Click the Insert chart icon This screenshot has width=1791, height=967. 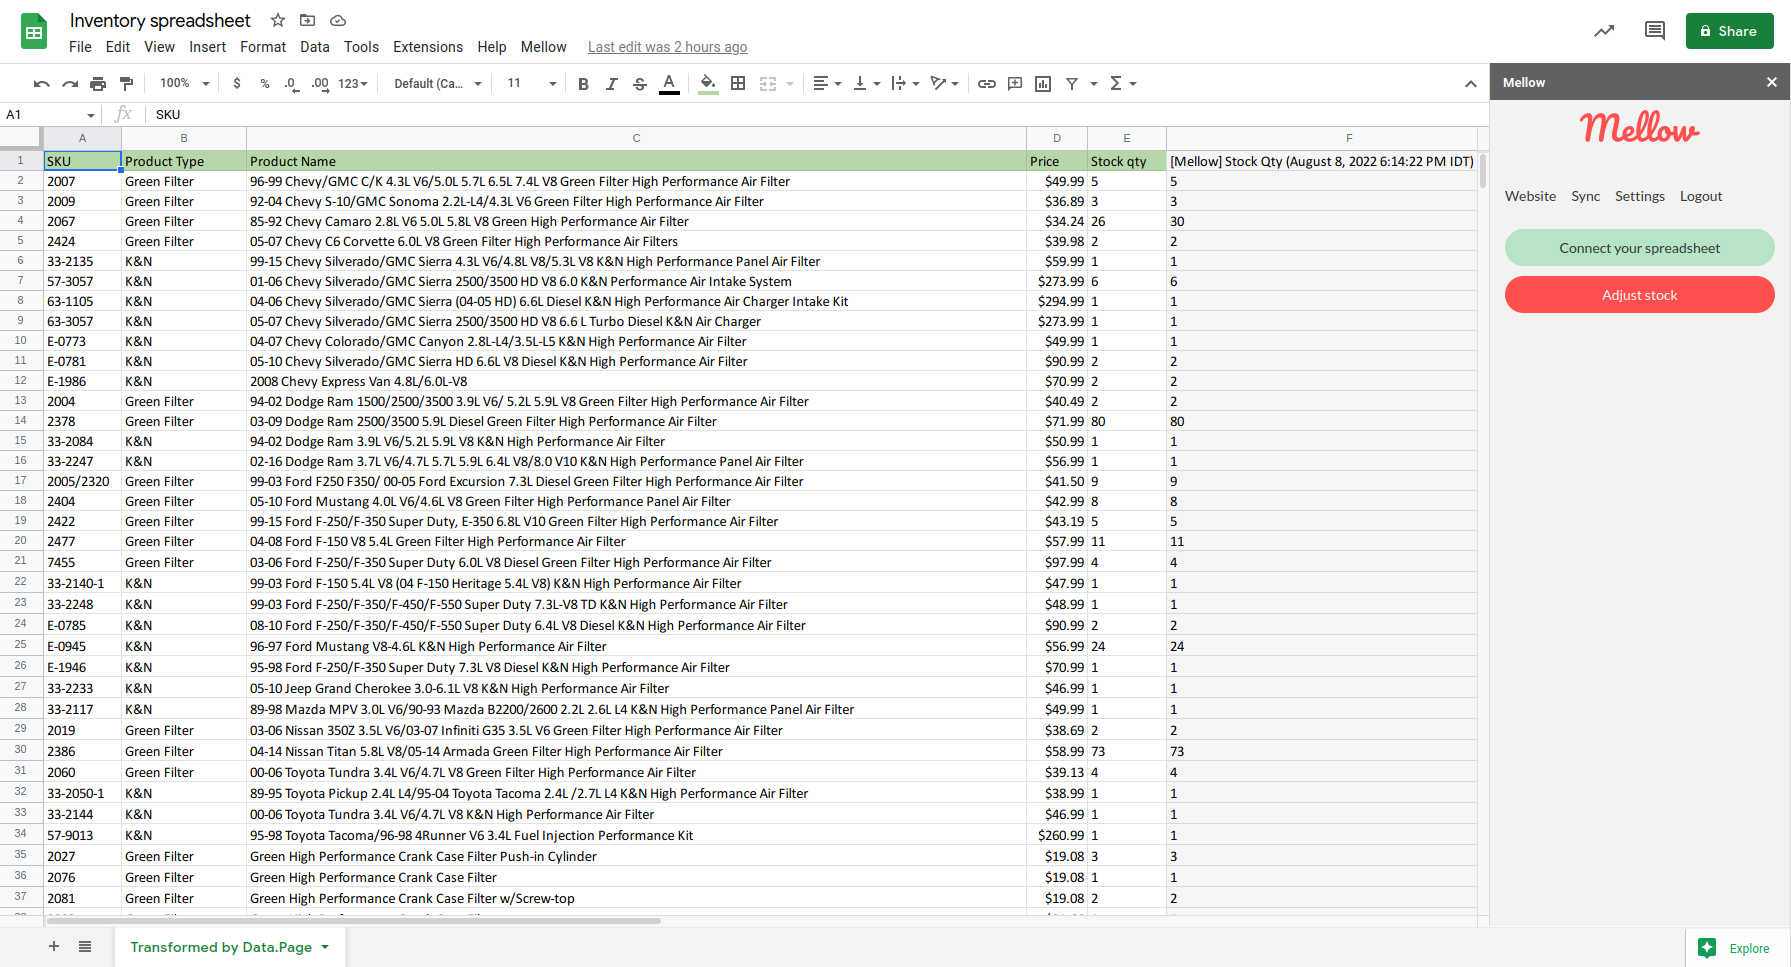click(1043, 84)
